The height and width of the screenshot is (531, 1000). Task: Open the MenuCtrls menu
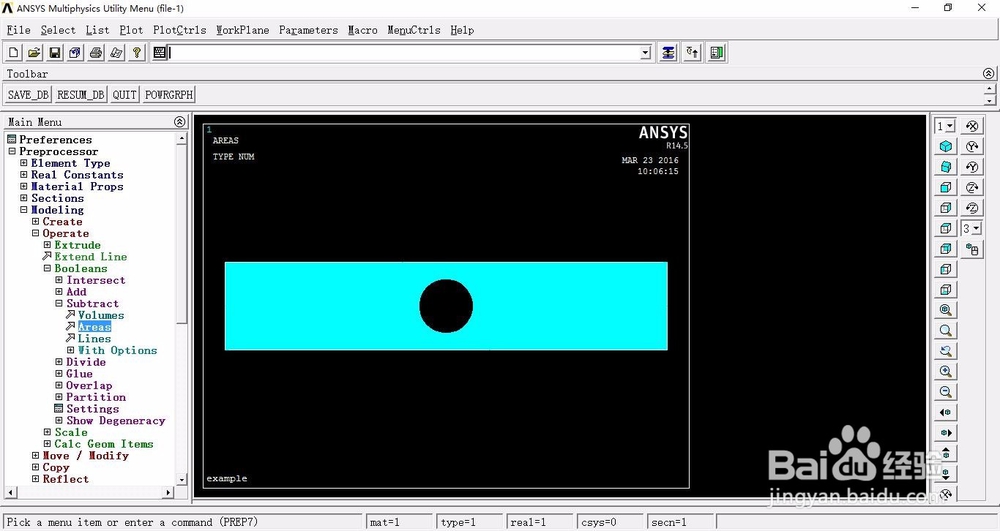coord(414,30)
